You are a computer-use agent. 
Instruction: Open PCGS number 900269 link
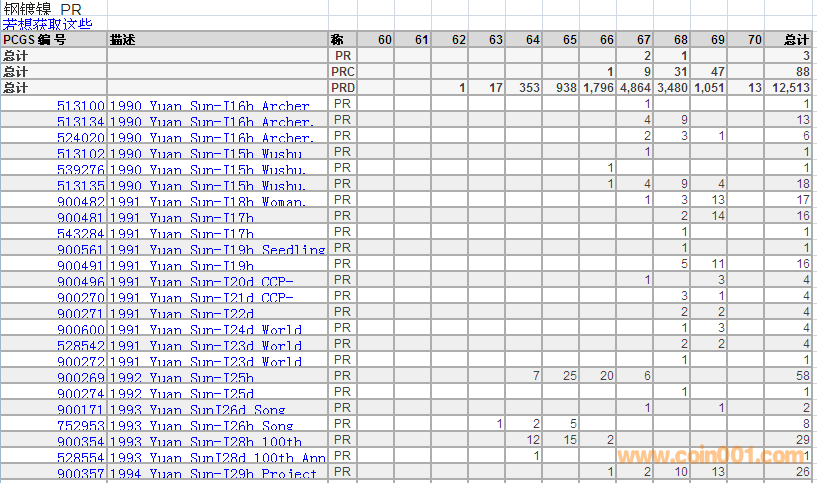pos(80,378)
